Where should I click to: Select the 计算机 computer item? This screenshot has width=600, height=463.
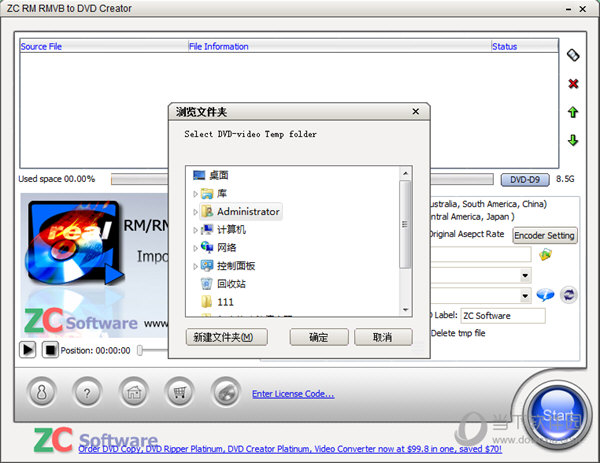231,230
